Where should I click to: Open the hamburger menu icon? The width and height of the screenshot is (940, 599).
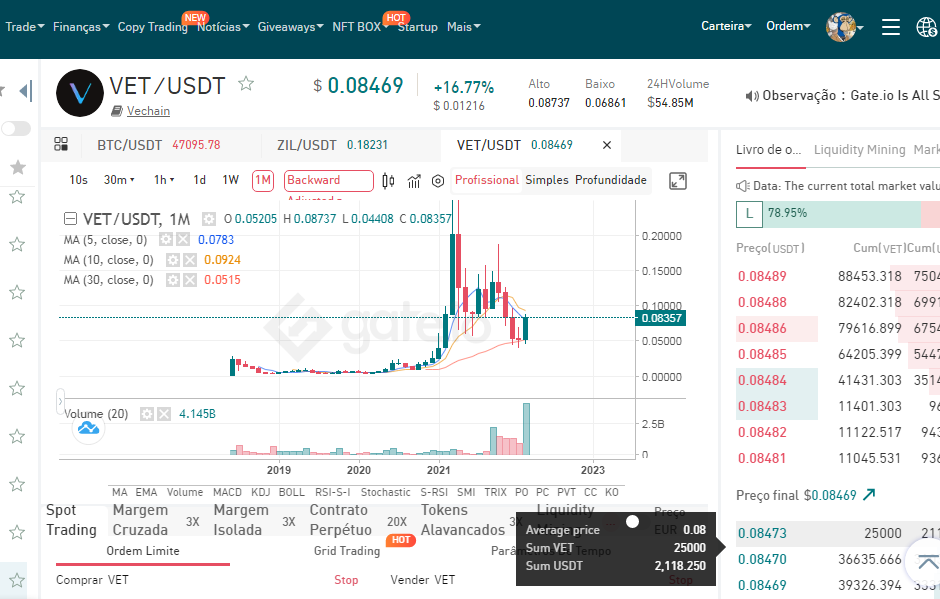click(890, 27)
